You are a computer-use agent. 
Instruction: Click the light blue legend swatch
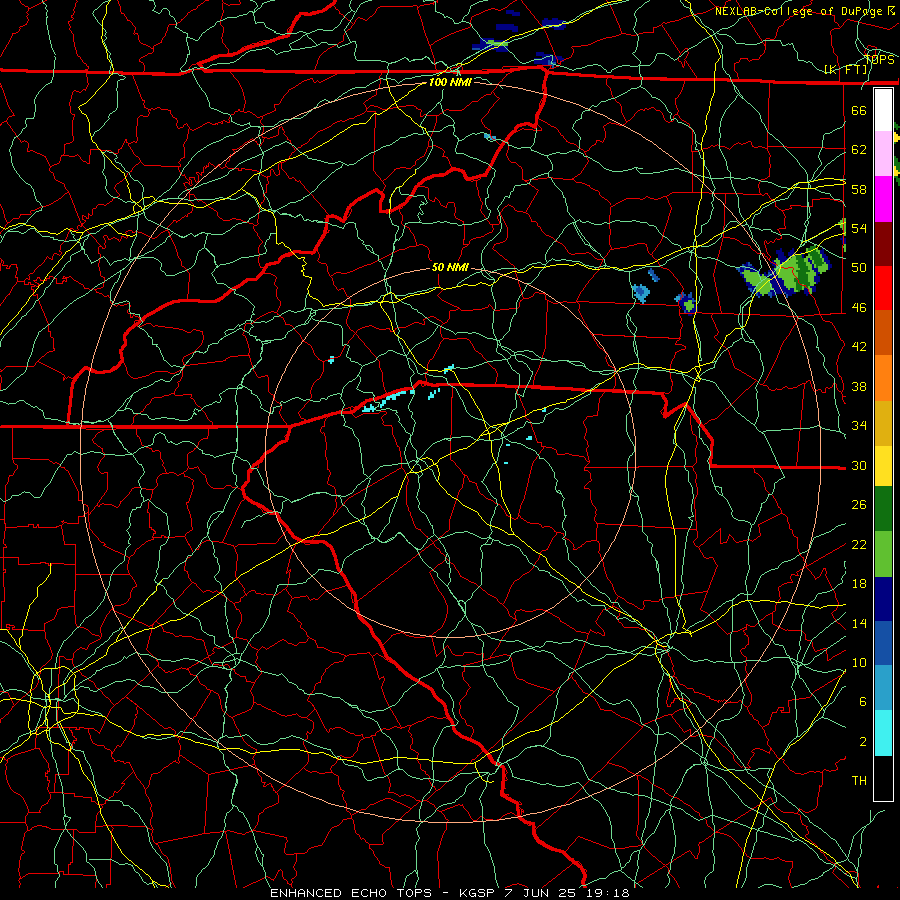883,688
